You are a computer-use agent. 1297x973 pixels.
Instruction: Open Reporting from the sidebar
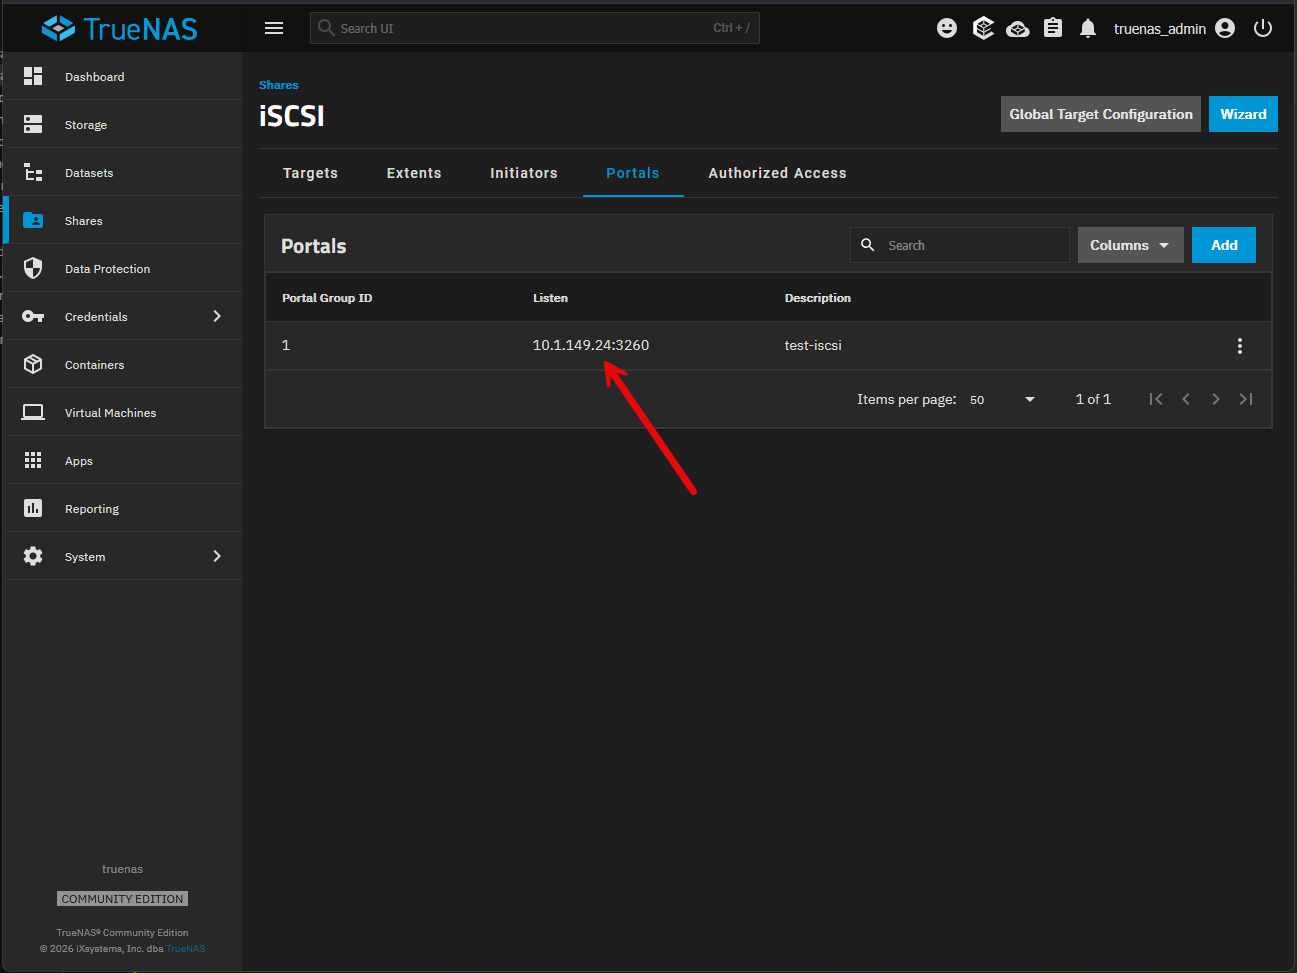pos(123,508)
